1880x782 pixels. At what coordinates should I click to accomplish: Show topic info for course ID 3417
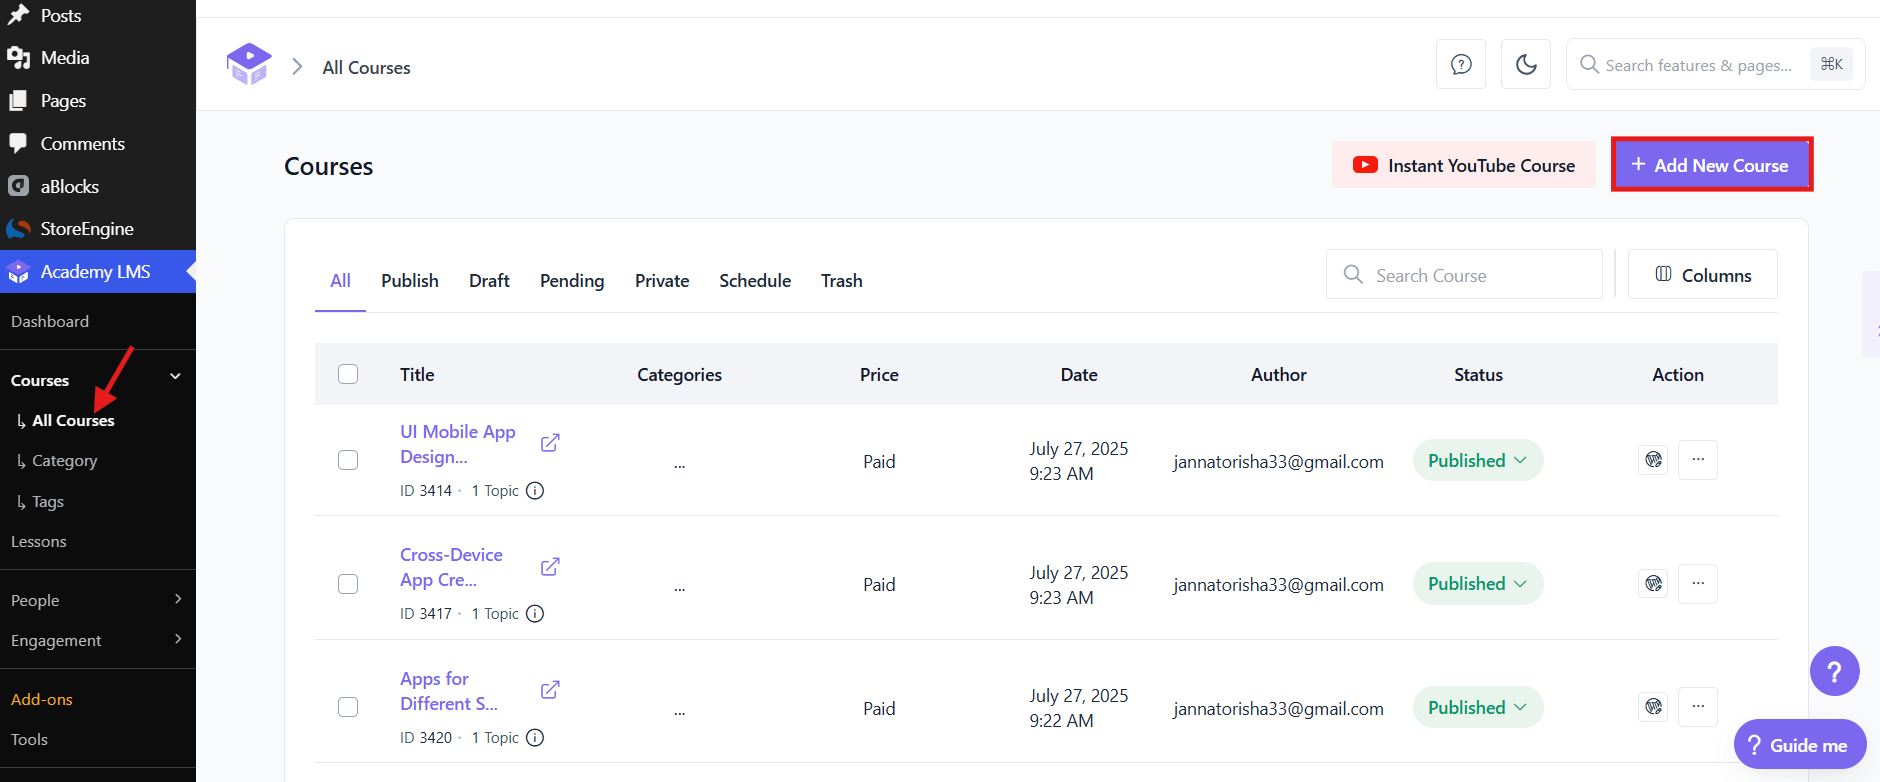click(535, 614)
